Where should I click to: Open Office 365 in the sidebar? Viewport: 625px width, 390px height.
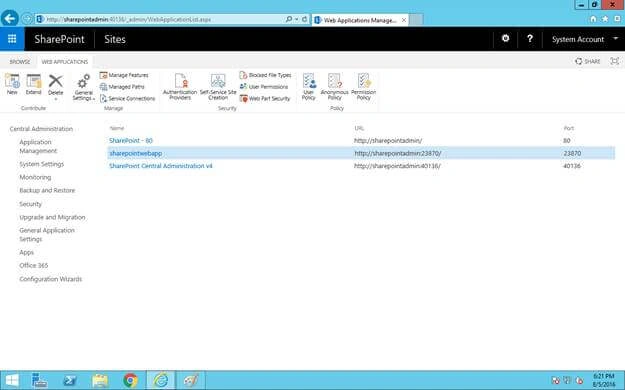tap(33, 265)
